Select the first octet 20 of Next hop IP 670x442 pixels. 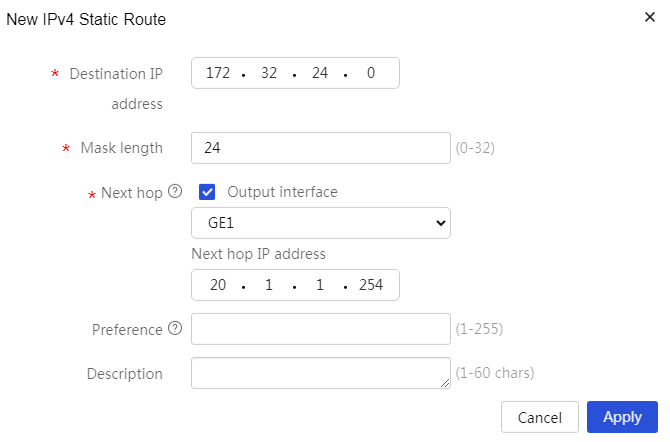(218, 285)
